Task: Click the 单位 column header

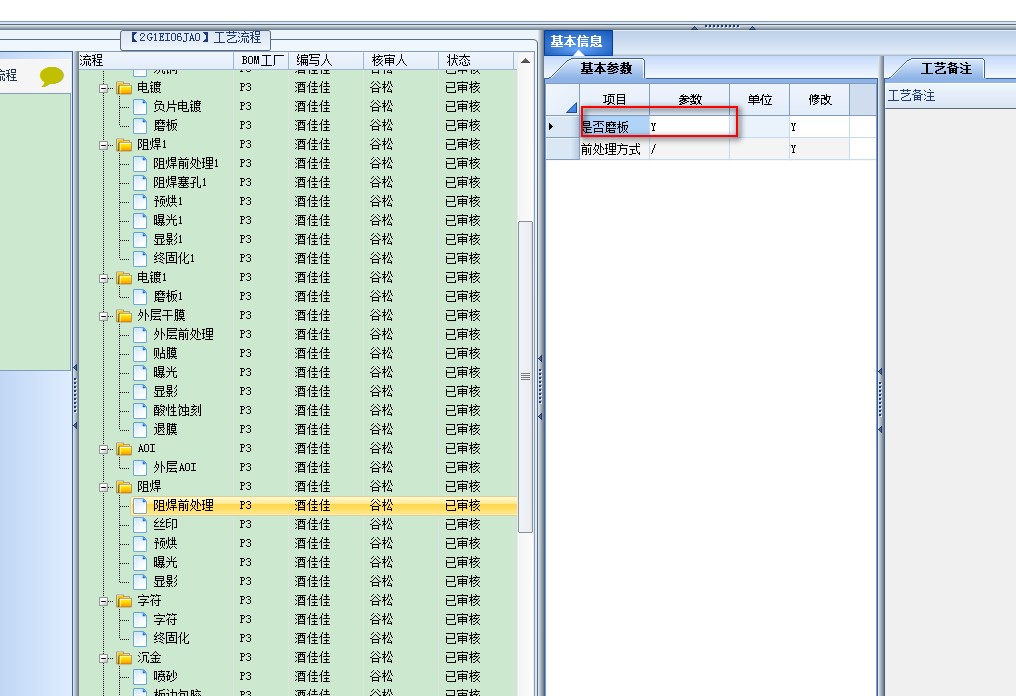Action: click(759, 100)
